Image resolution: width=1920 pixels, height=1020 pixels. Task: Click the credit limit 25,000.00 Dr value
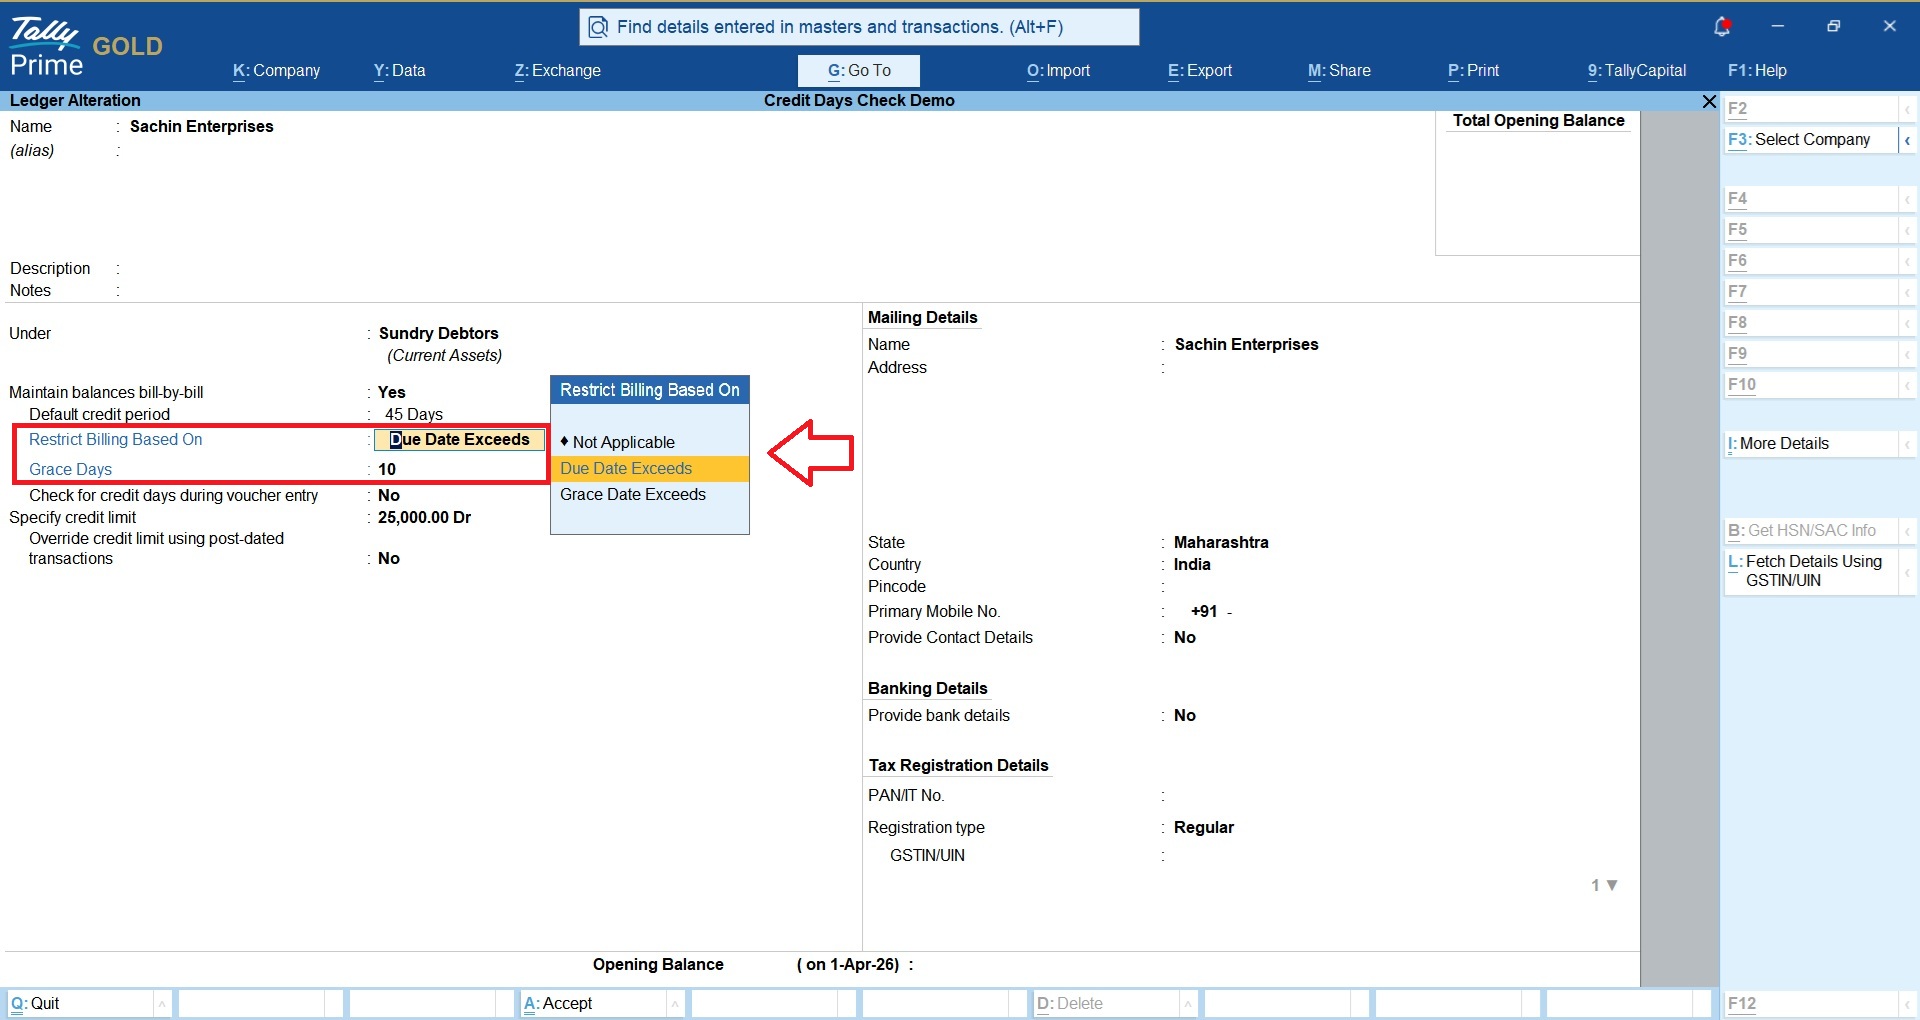(x=424, y=517)
